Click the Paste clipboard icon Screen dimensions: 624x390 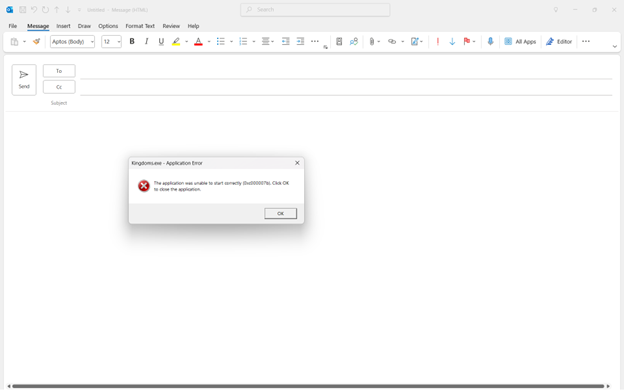pos(14,41)
